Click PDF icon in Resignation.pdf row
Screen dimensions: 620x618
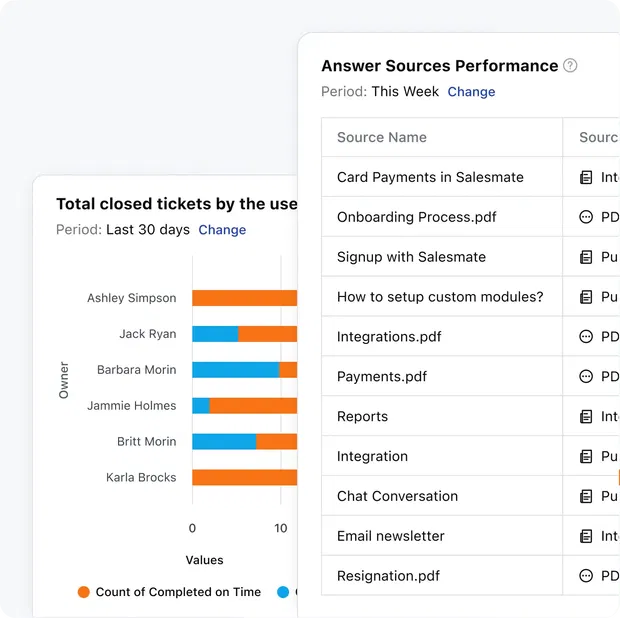(x=586, y=576)
